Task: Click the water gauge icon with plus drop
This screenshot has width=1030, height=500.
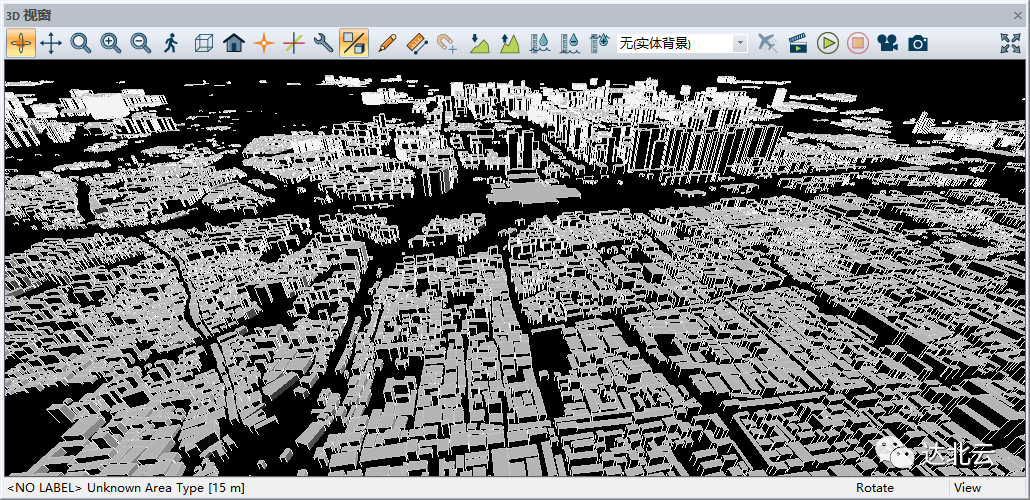Action: click(x=600, y=43)
